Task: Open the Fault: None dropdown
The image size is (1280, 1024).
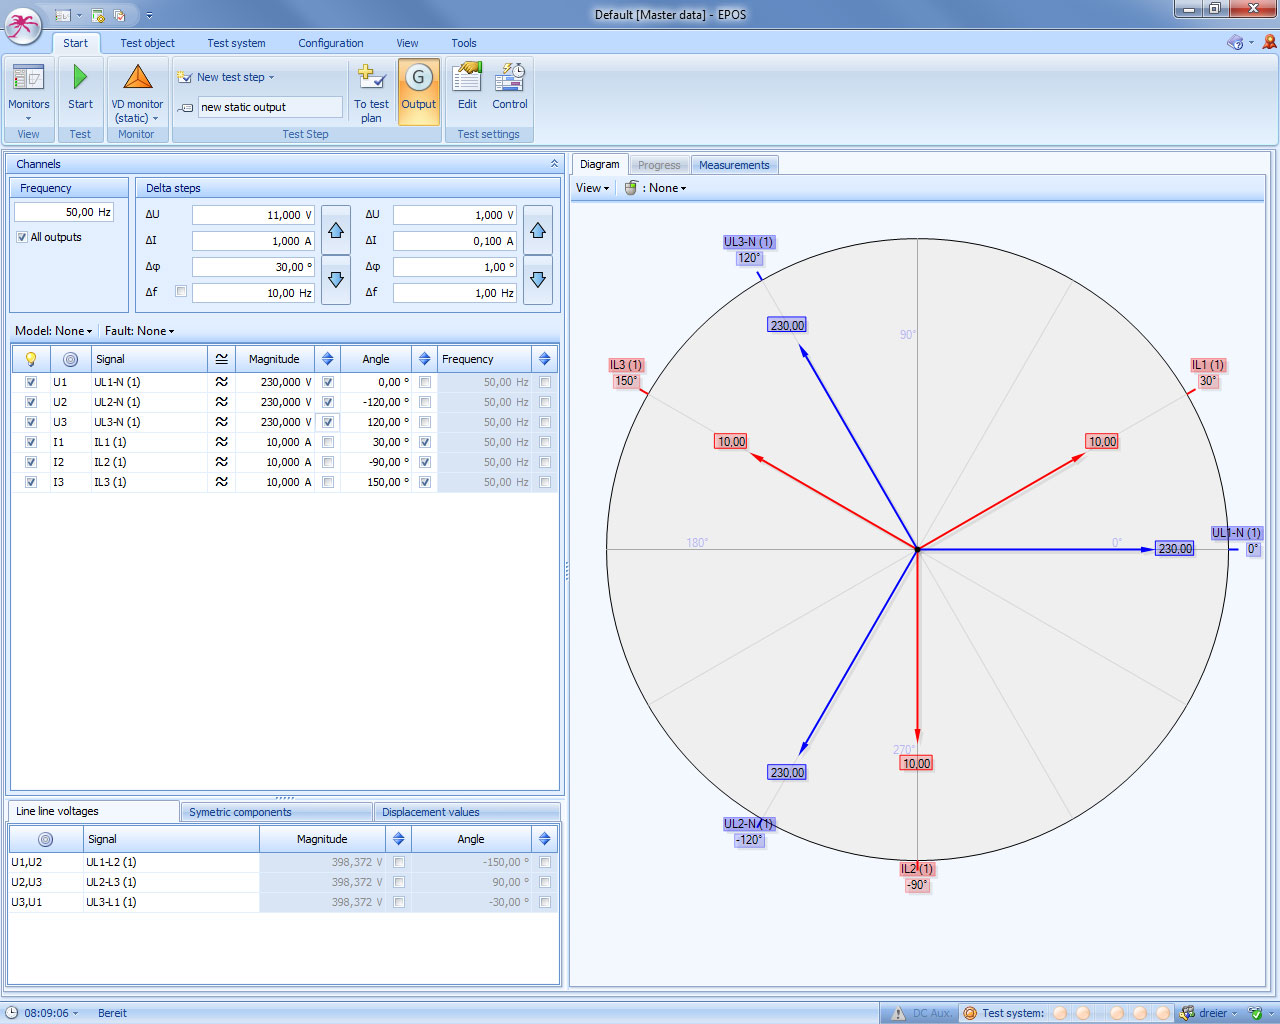Action: (x=140, y=331)
